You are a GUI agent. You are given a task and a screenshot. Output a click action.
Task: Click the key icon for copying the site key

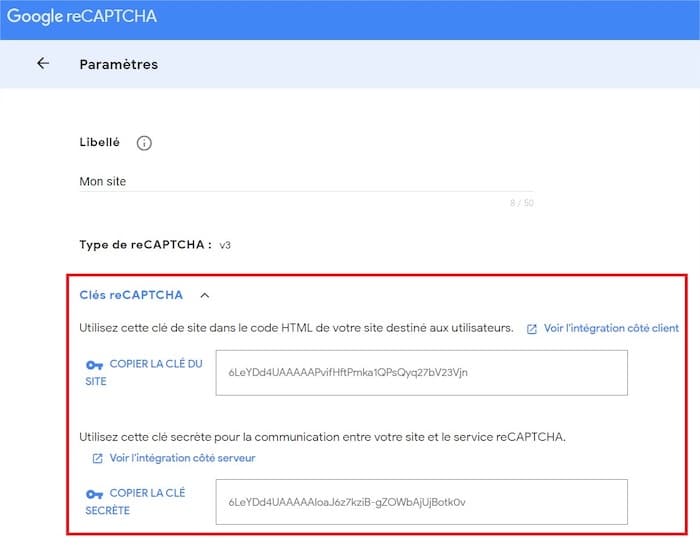[95, 365]
